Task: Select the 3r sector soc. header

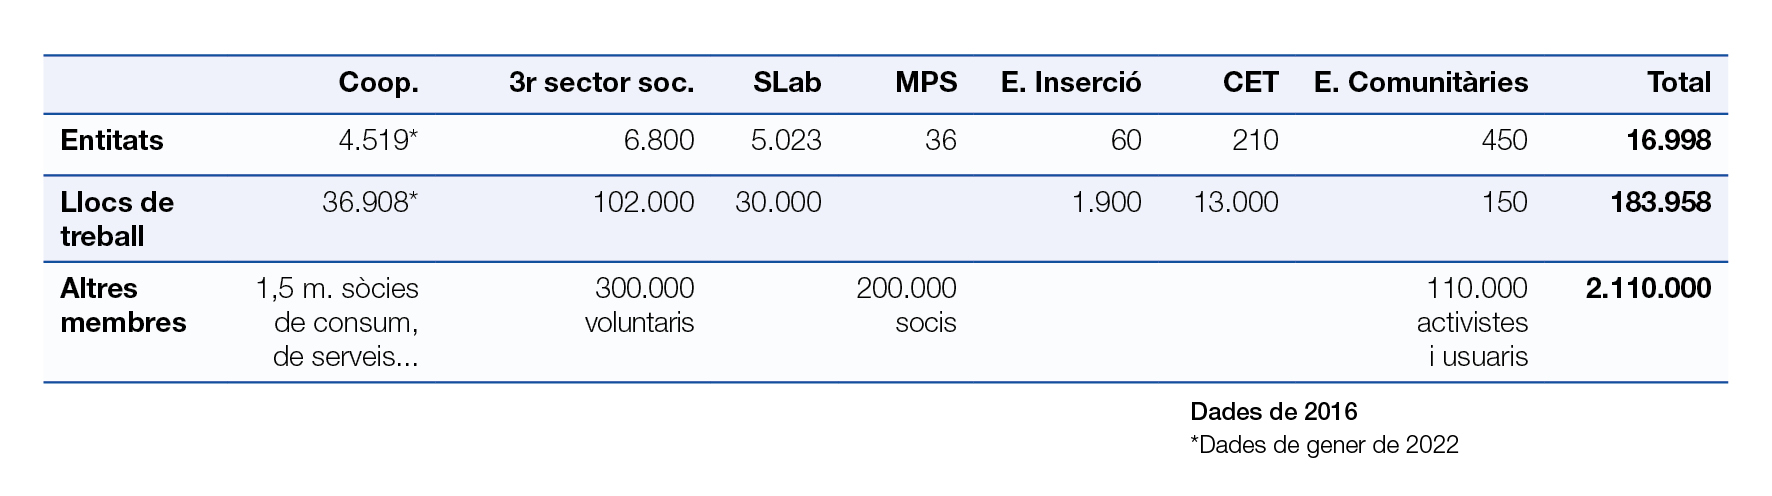Action: [x=601, y=83]
